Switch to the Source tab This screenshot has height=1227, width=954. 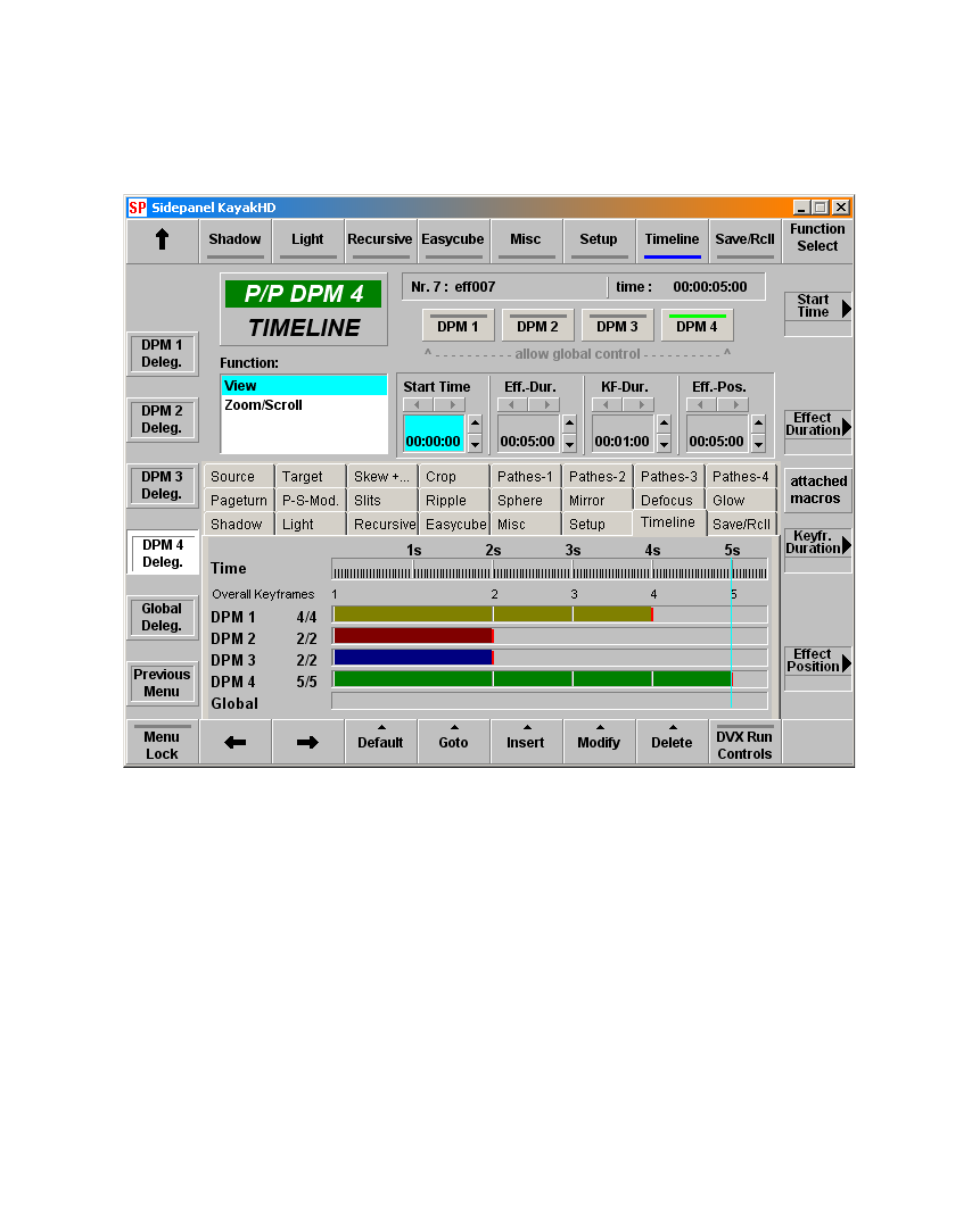tap(239, 477)
